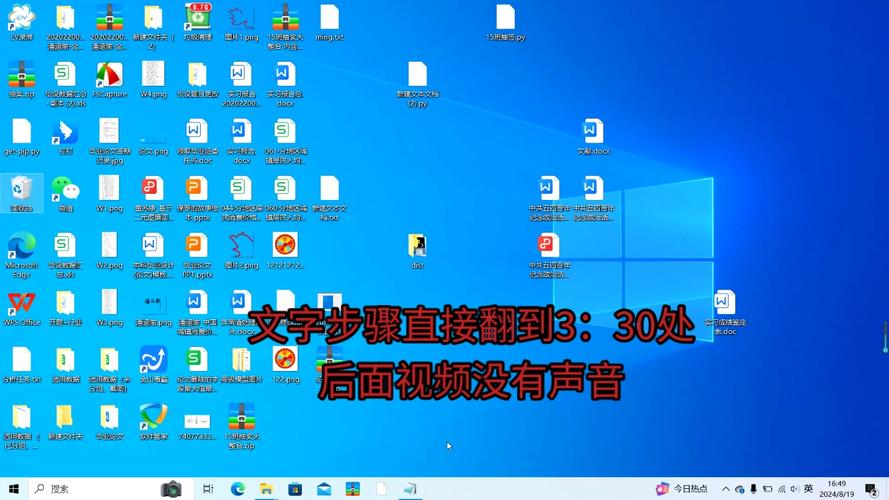Open File Explorer from the taskbar
Image resolution: width=889 pixels, height=500 pixels.
pos(266,489)
